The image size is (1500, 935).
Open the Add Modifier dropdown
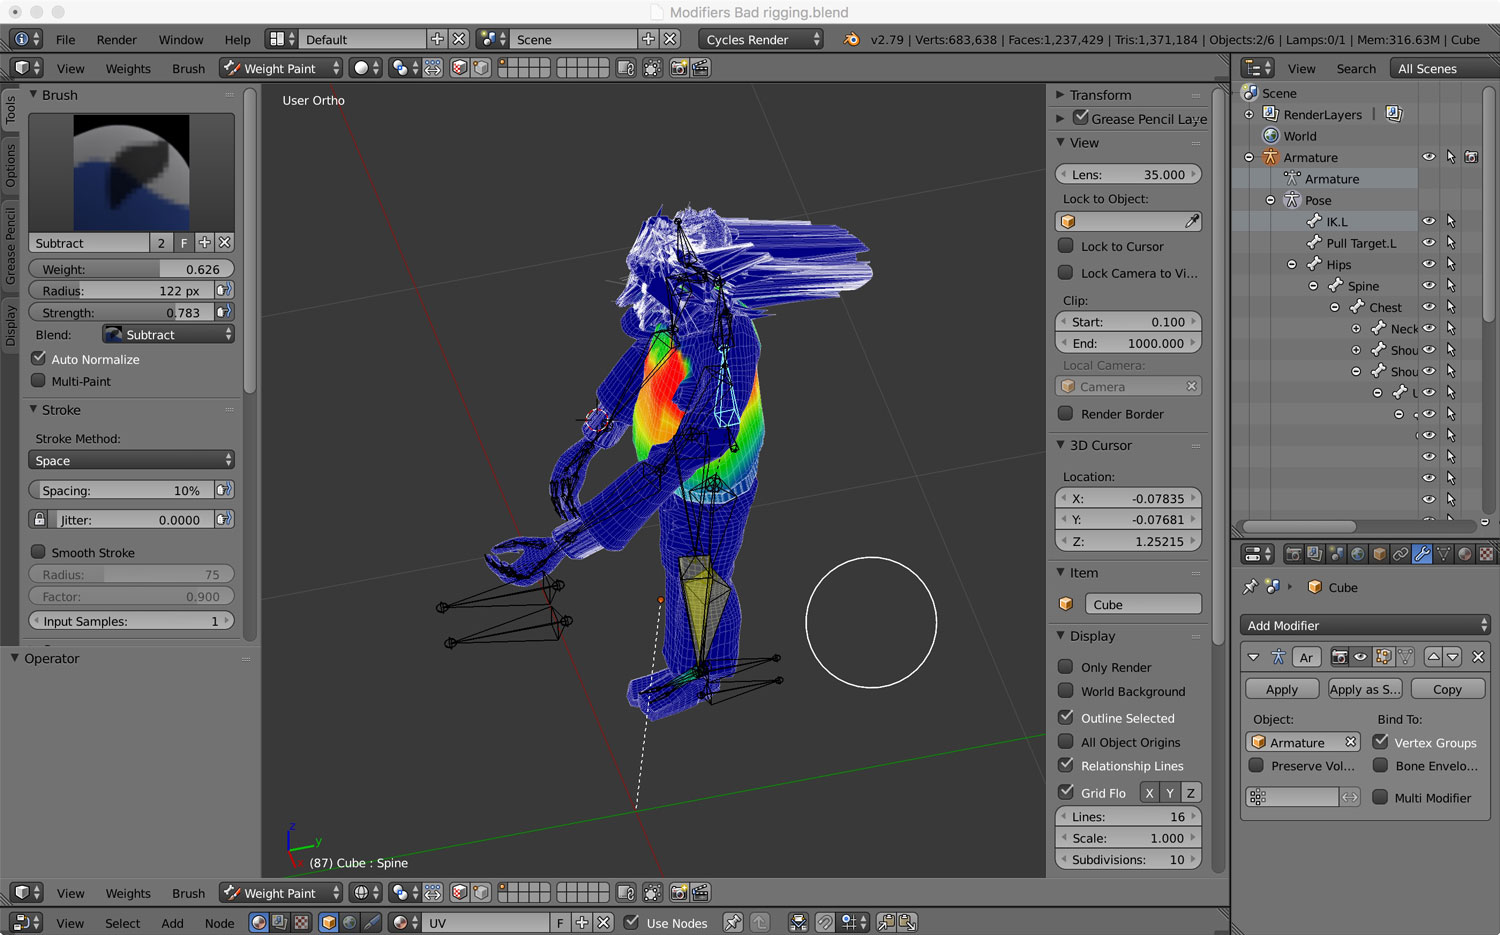pyautogui.click(x=1365, y=625)
